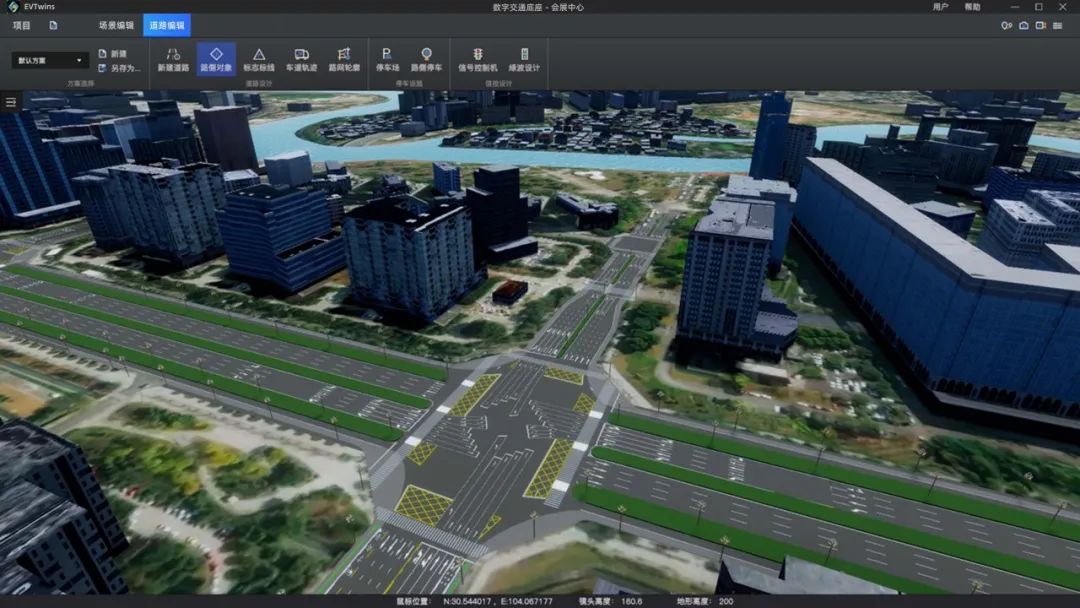Expand the 默认方案 scheme dropdown
Screen dimensions: 1080x608
point(50,61)
